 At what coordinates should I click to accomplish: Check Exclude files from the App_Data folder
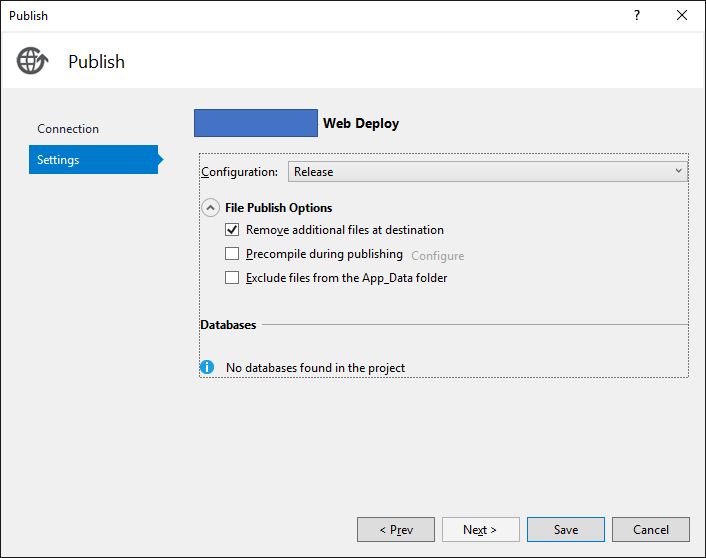tap(232, 278)
